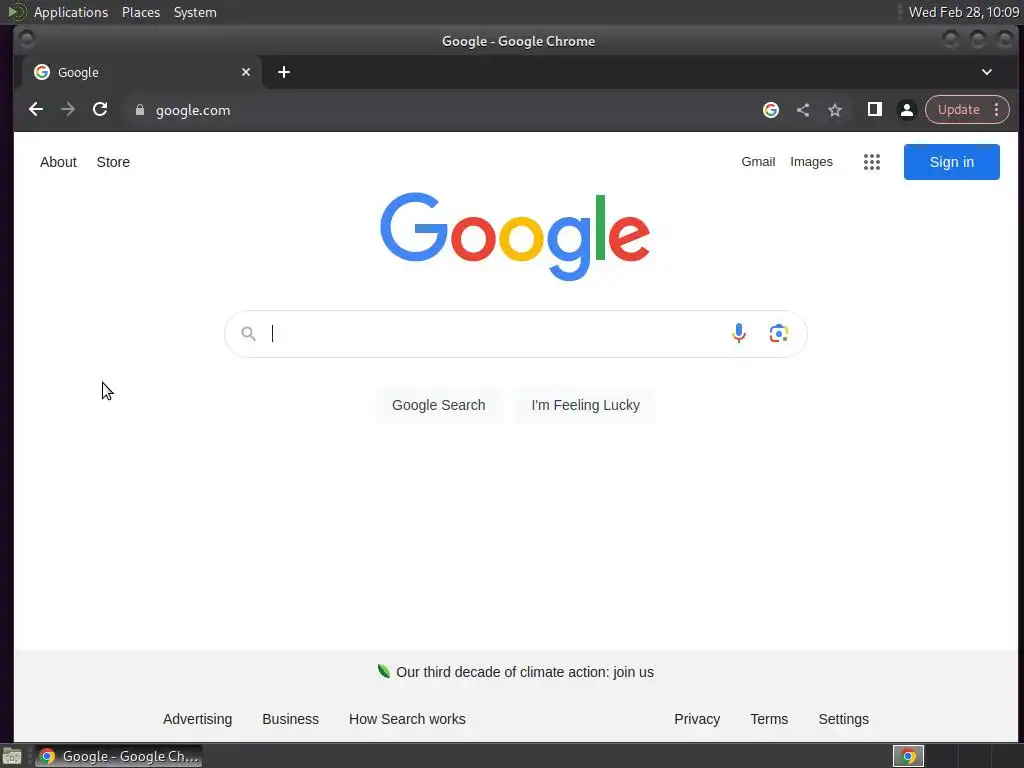
Task: Open Chrome's three-dot menu
Action: pyautogui.click(x=996, y=110)
